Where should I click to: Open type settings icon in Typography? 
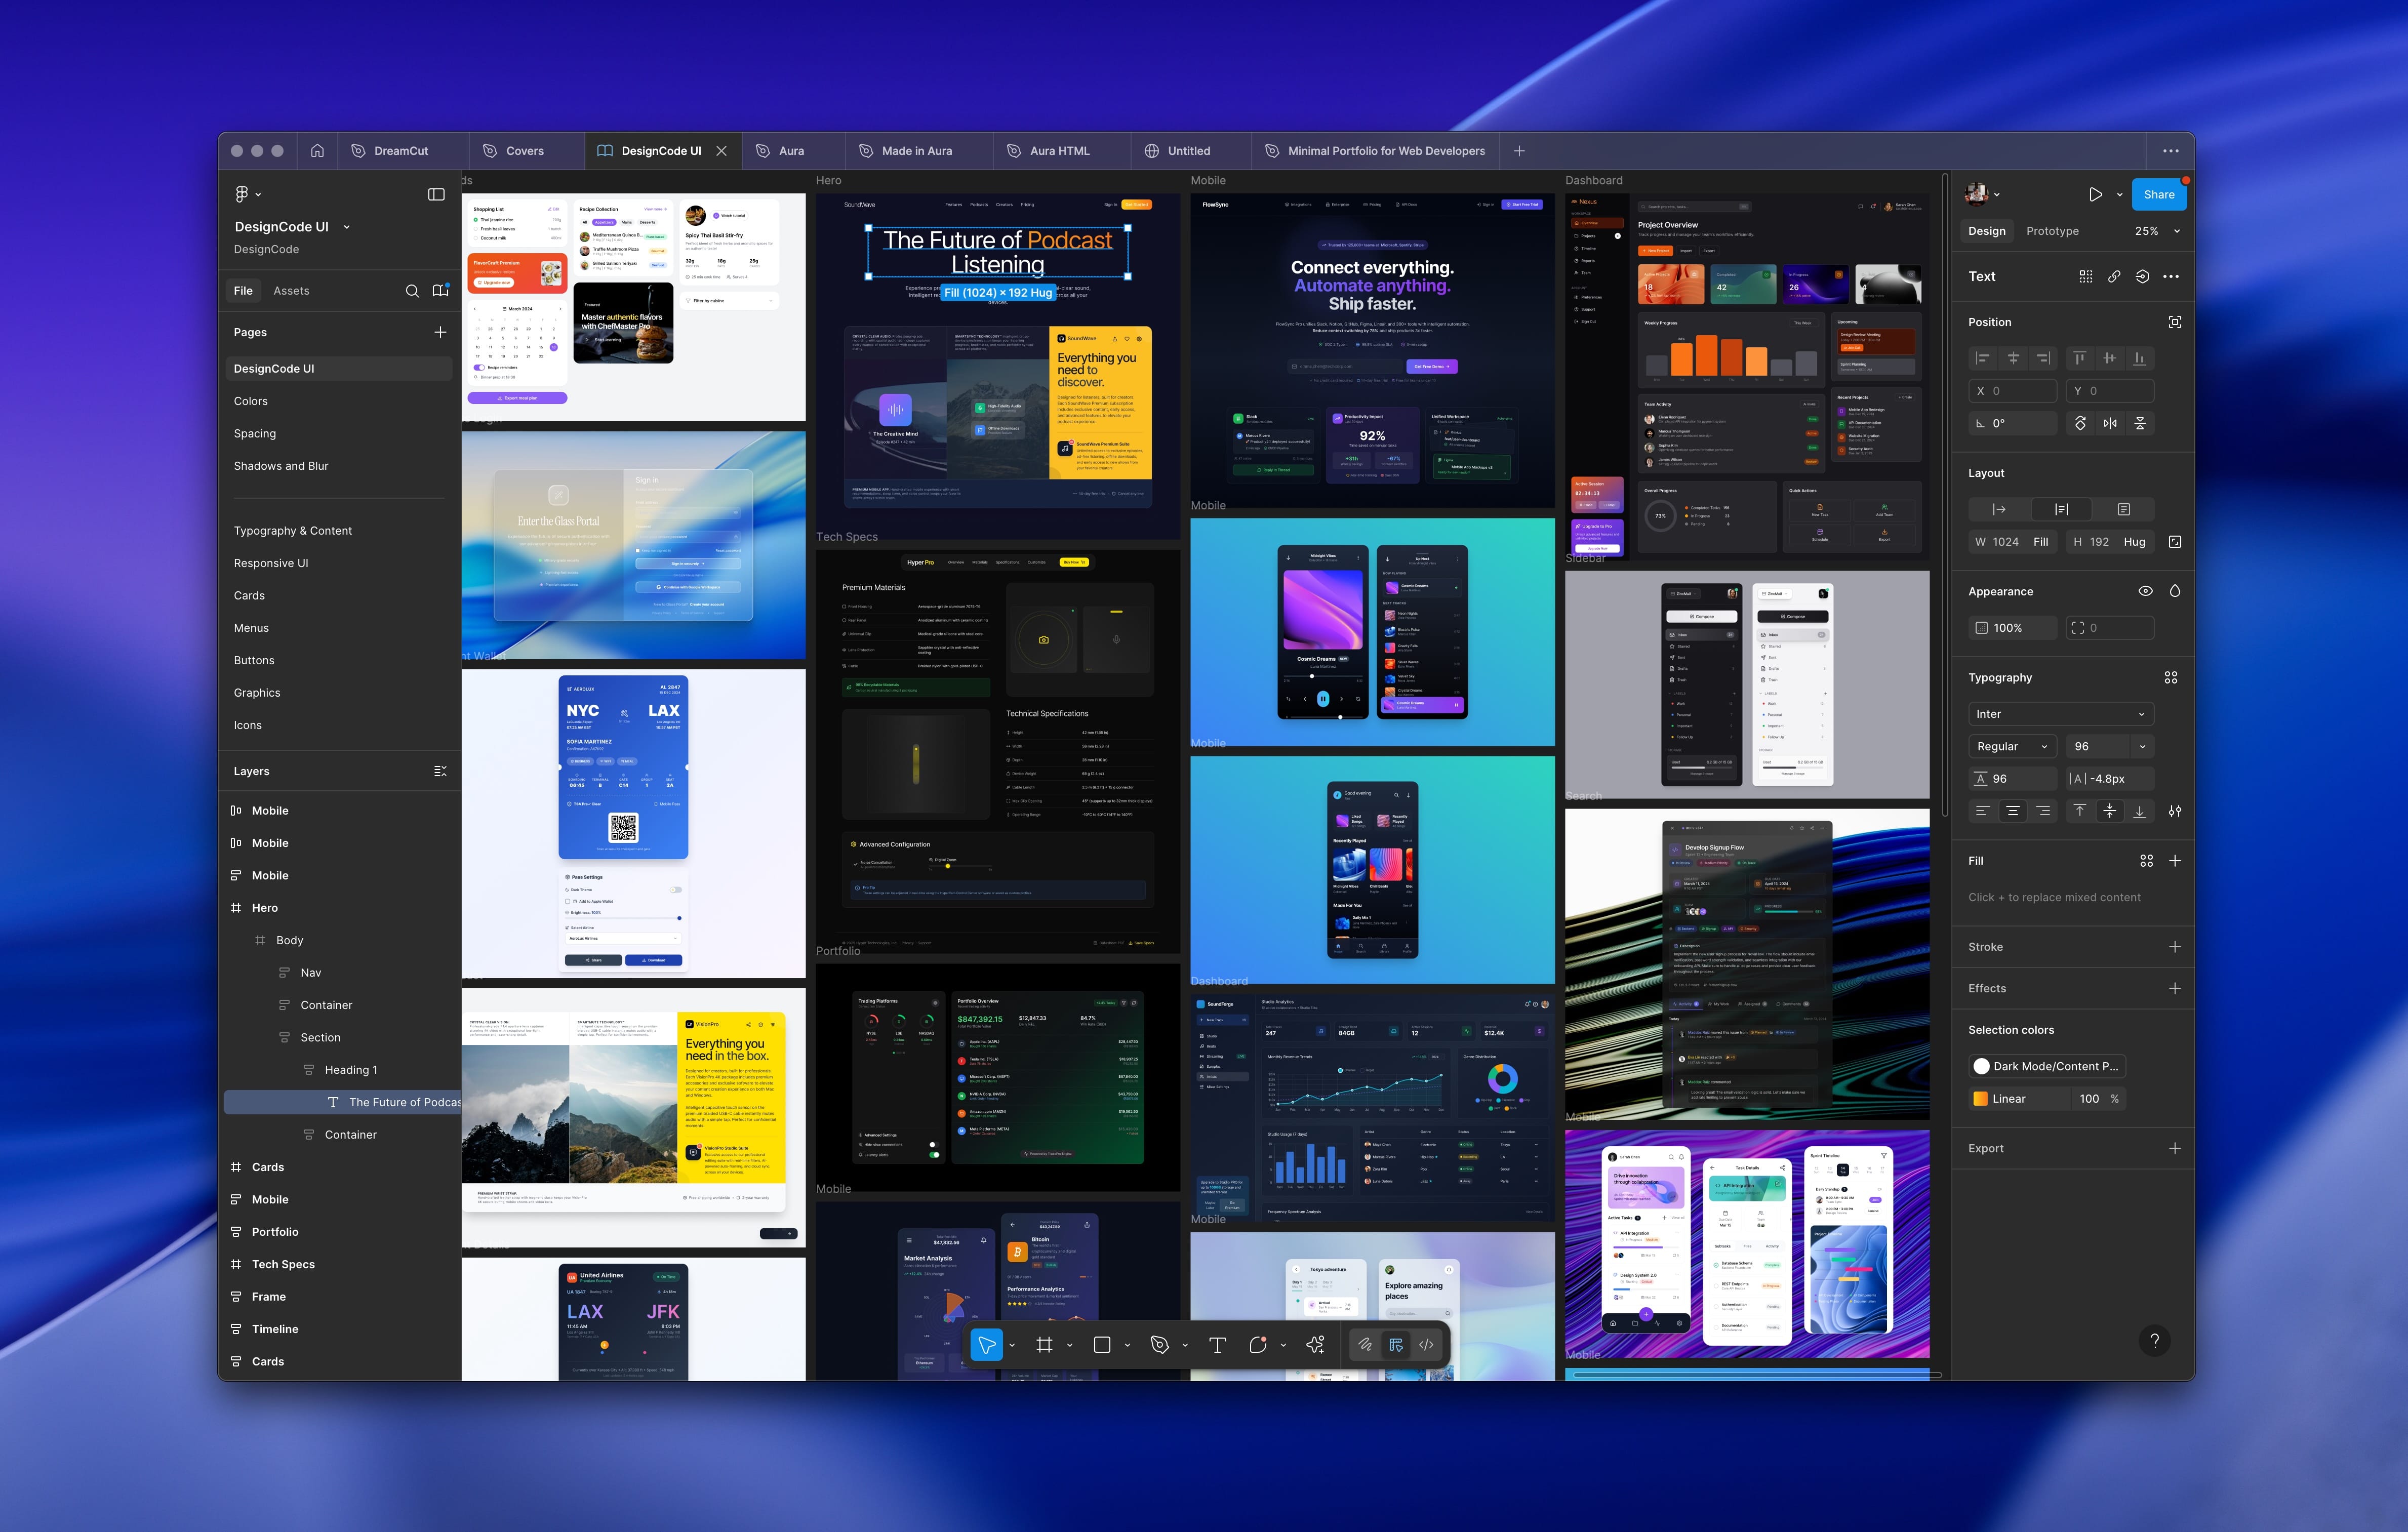pyautogui.click(x=2175, y=811)
